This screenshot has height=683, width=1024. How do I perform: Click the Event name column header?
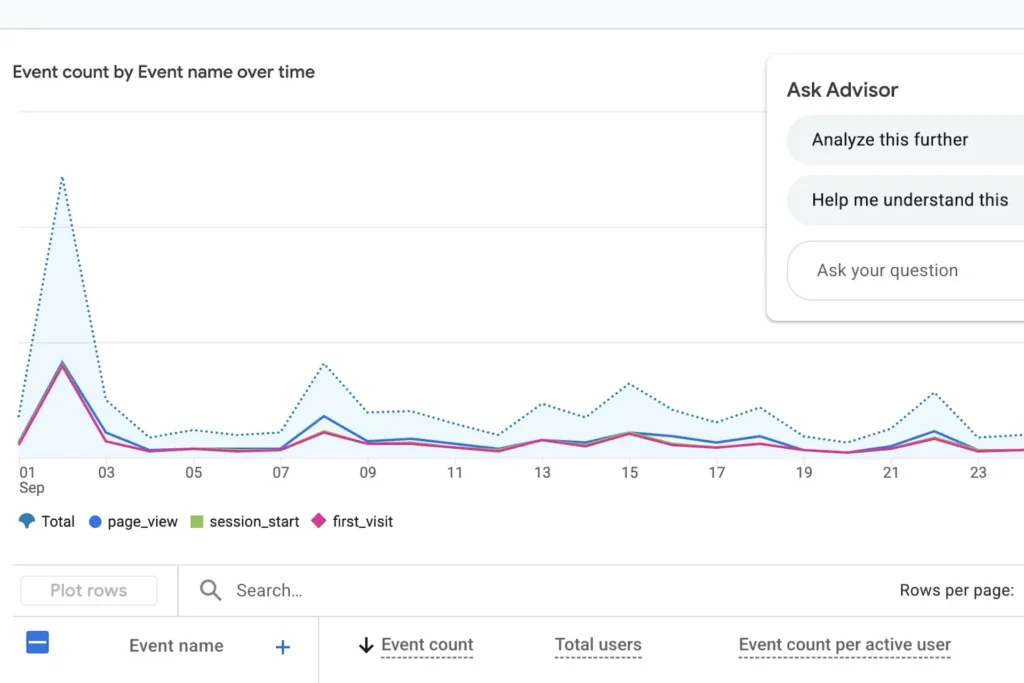click(x=176, y=646)
